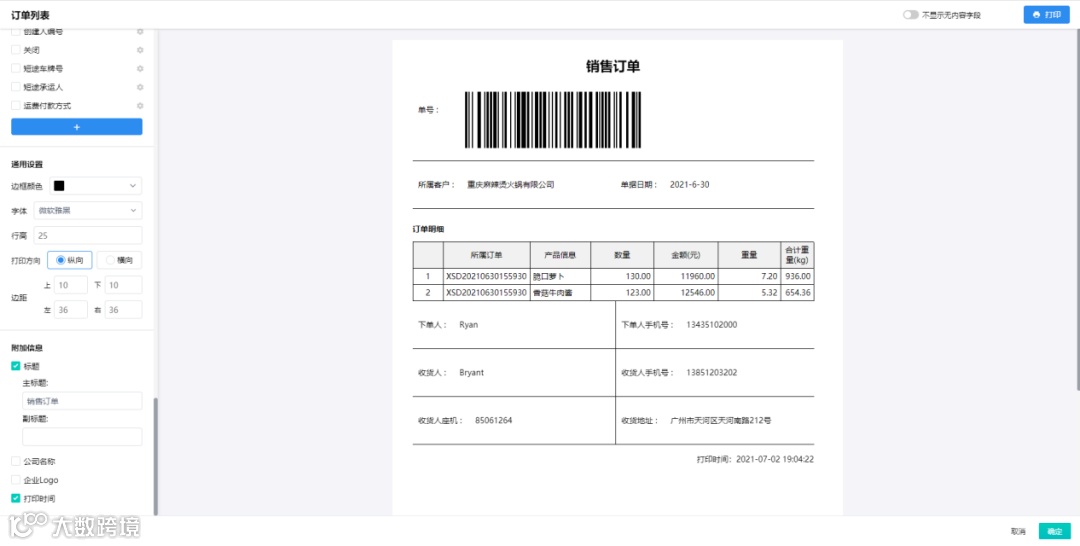Check the 运费付款方式 checkbox

[x=16, y=106]
